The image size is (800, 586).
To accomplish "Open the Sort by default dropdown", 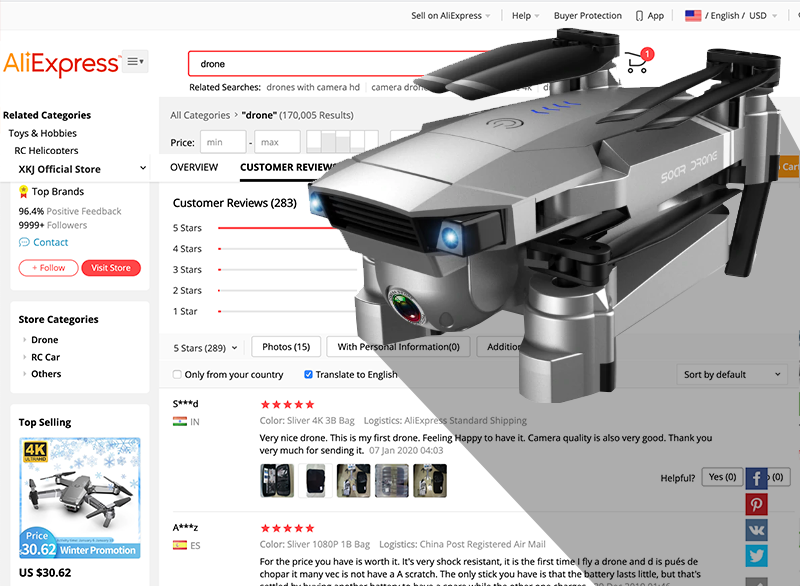I will (x=732, y=374).
